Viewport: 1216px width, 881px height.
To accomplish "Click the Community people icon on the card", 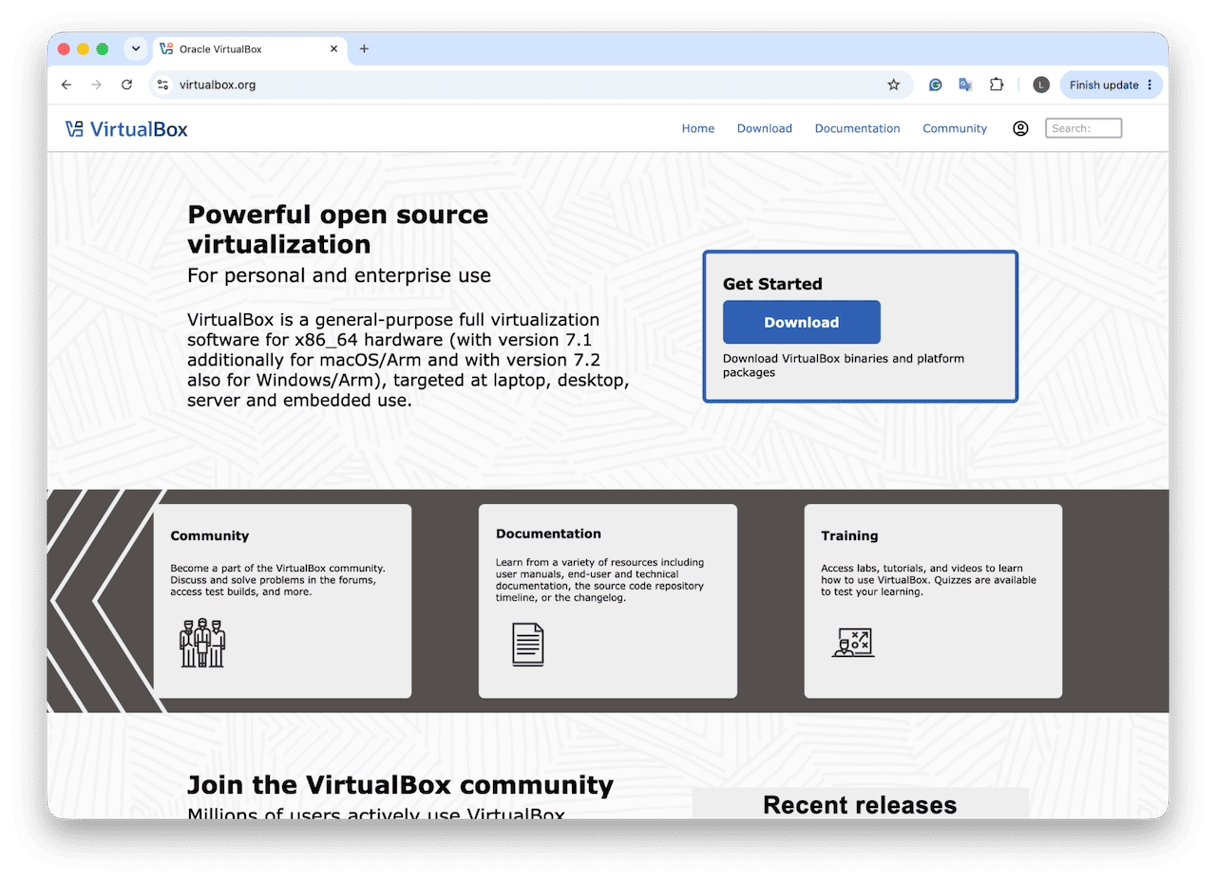I will (202, 643).
